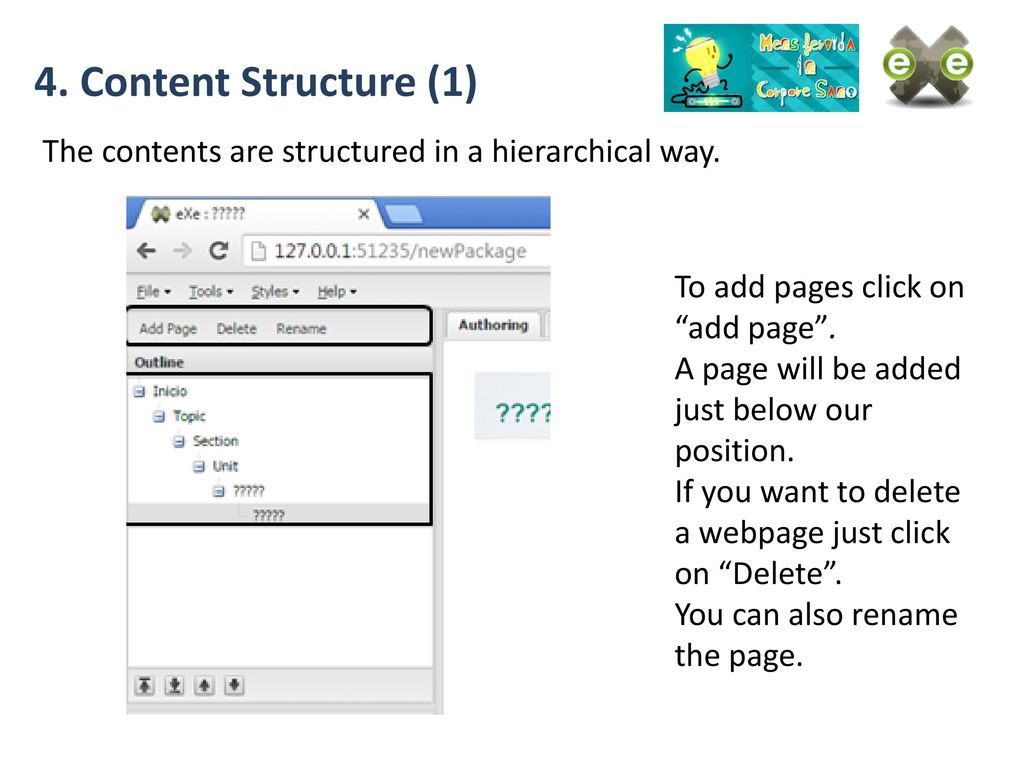Open the File menu
Image resolution: width=1024 pixels, height=768 pixels.
click(153, 291)
